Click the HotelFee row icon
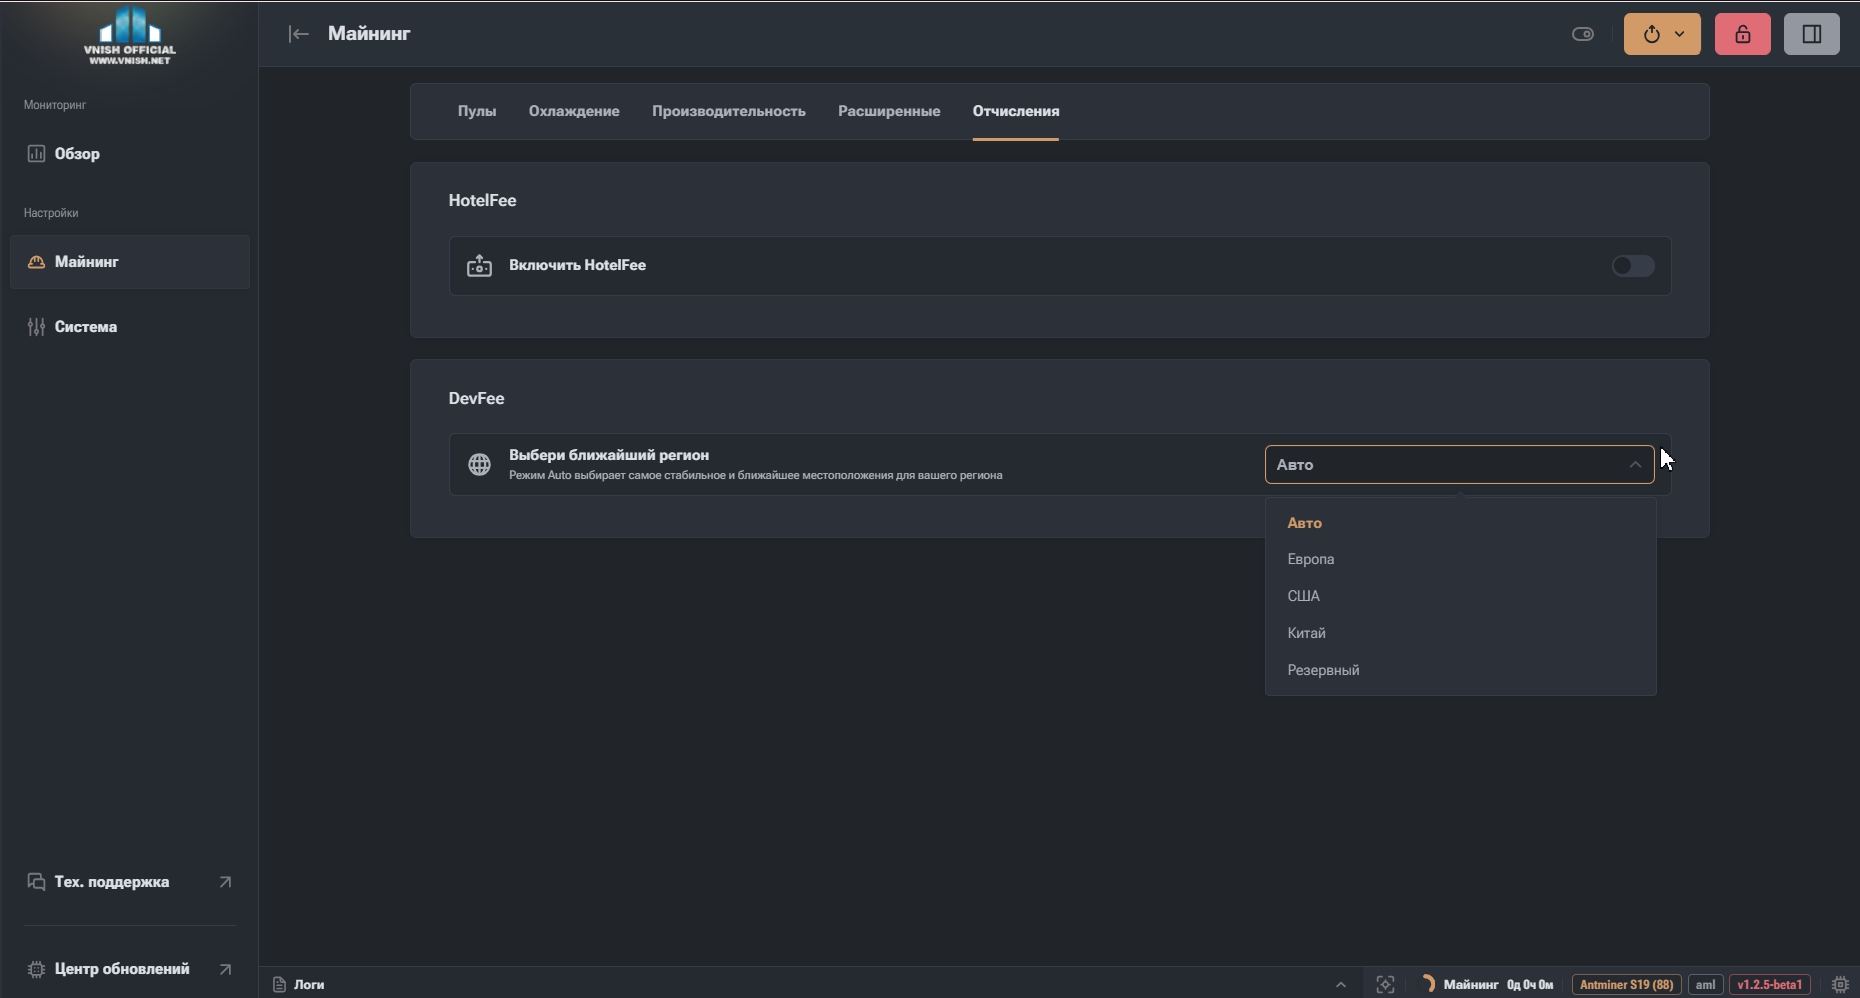This screenshot has height=998, width=1860. click(x=480, y=266)
